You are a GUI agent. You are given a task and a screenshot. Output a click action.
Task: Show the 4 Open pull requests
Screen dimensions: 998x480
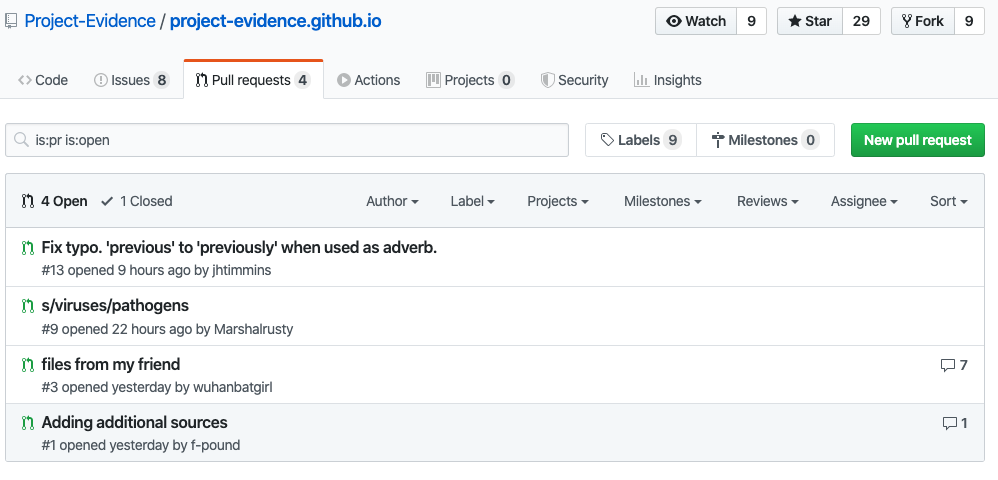(55, 201)
